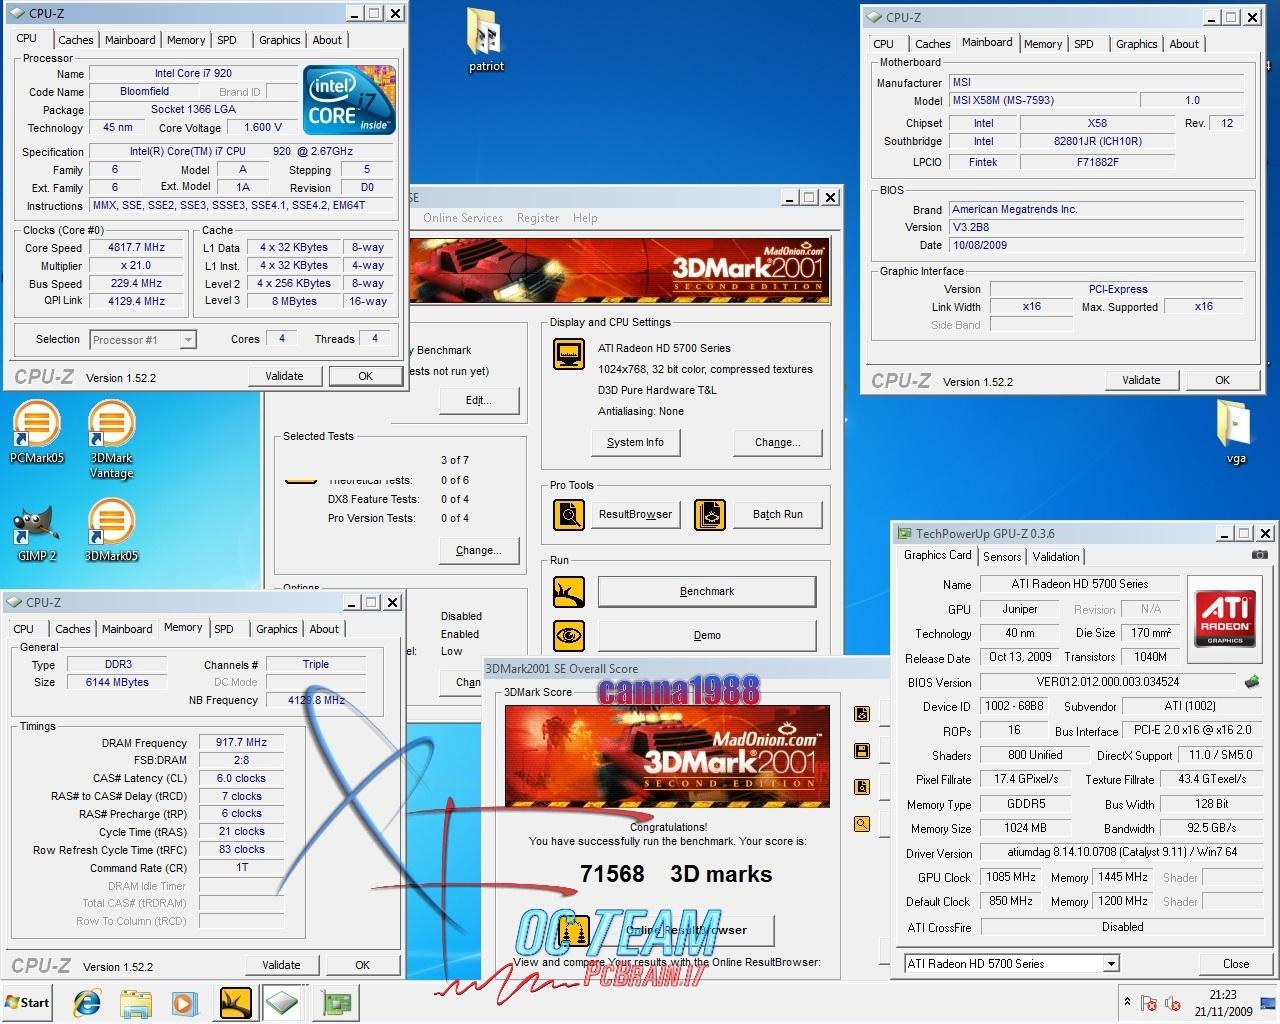Screen dimensions: 1280x1024
Task: Switch to CPU-Z via its chip taskbar icon
Action: 283,1002
